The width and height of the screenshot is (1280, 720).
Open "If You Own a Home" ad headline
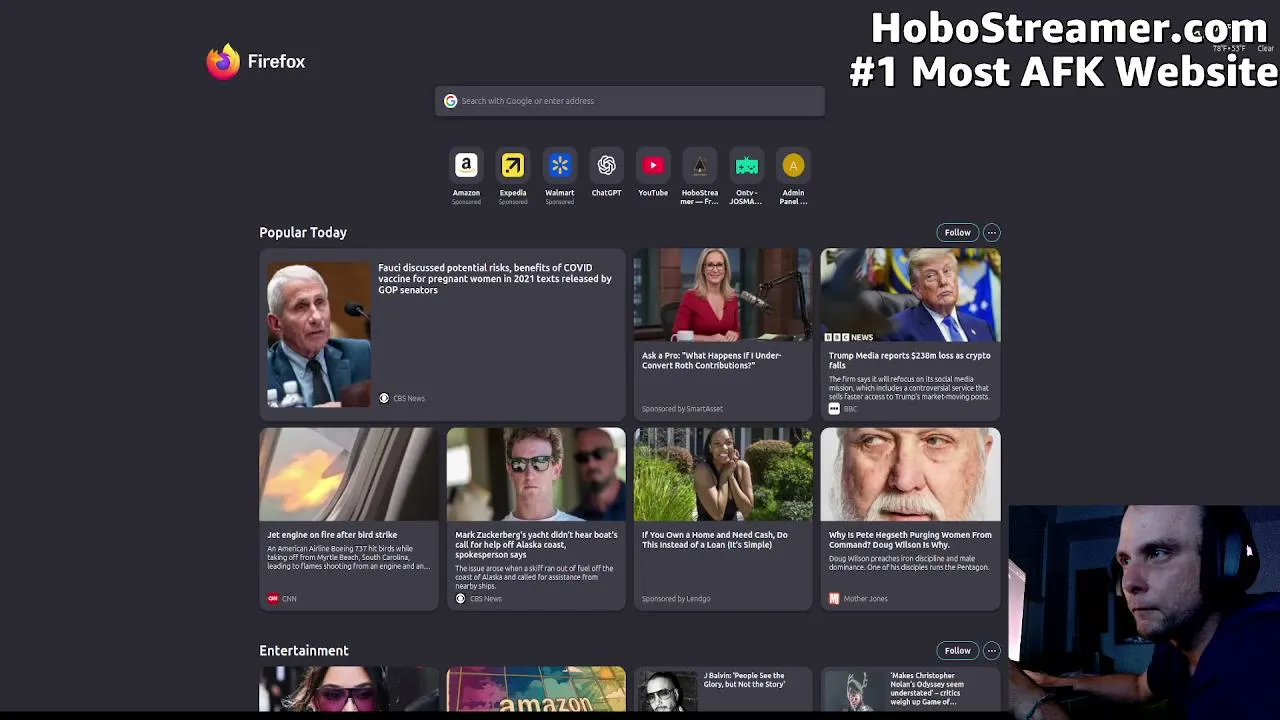click(715, 540)
